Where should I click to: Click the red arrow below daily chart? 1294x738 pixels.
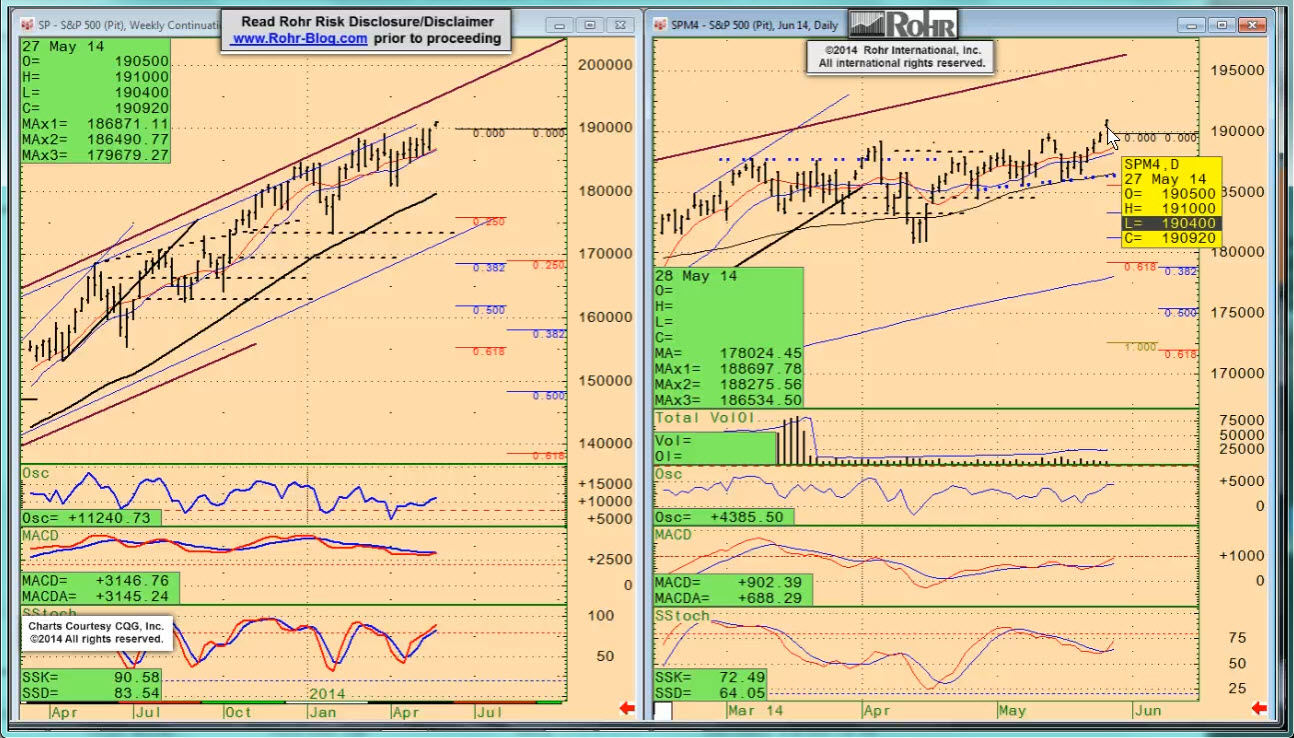point(1259,709)
